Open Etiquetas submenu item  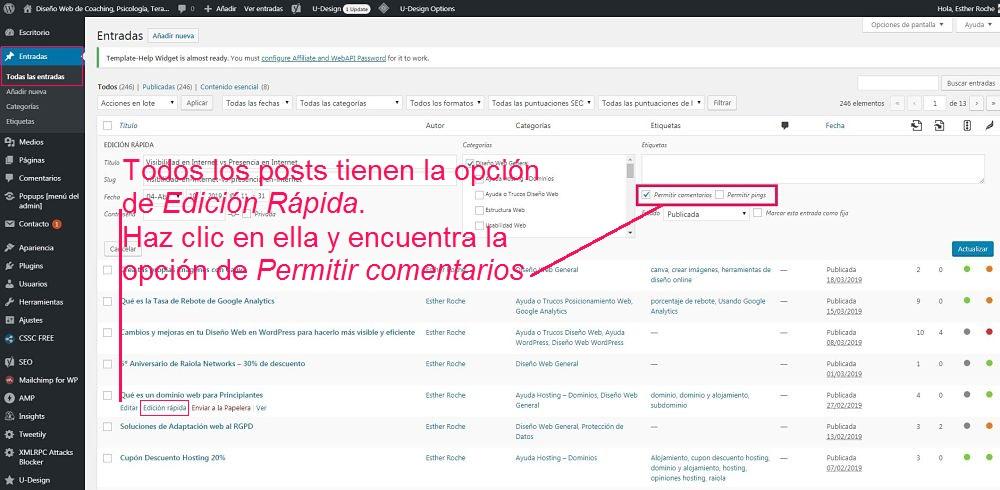pyautogui.click(x=20, y=121)
